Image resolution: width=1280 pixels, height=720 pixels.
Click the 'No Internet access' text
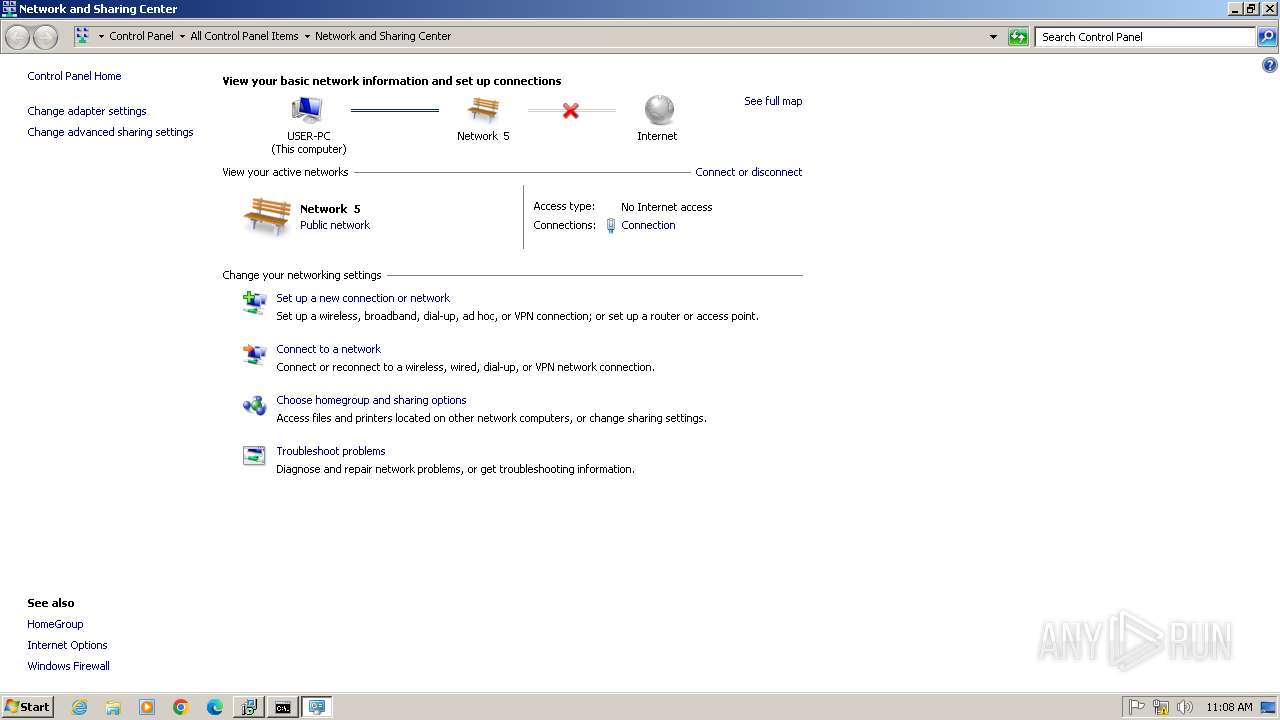click(x=666, y=207)
